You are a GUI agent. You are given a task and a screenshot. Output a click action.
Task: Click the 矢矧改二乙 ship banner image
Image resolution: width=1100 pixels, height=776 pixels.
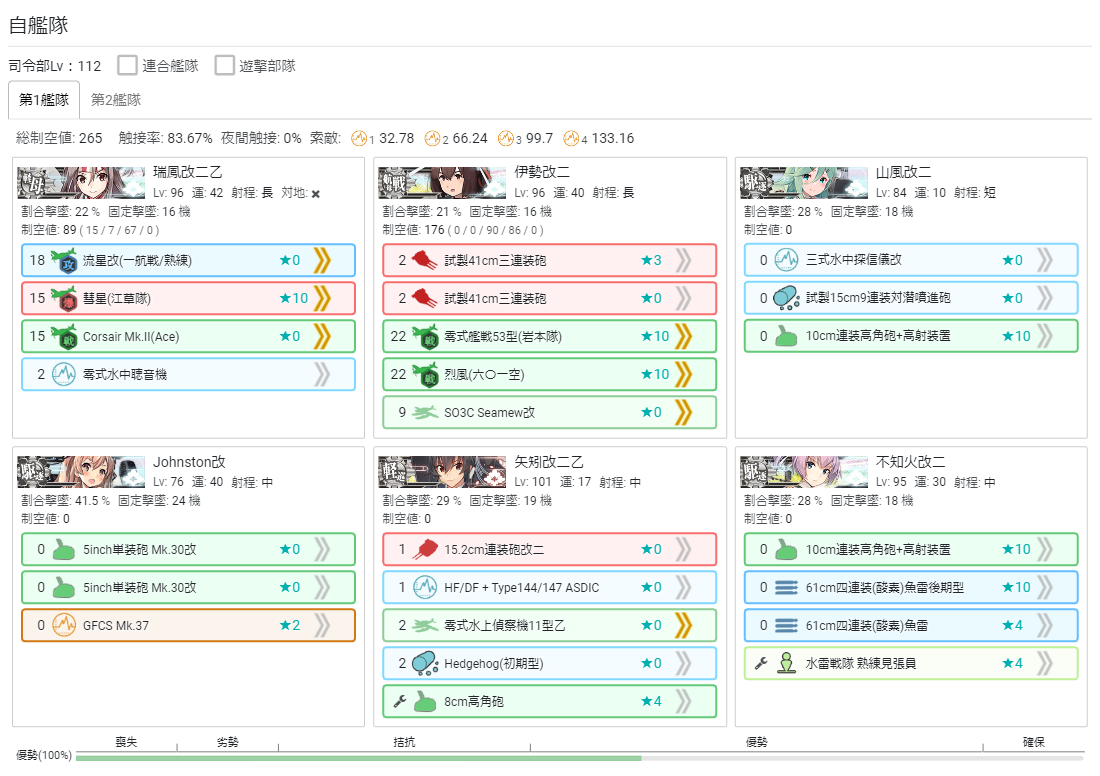coord(443,472)
